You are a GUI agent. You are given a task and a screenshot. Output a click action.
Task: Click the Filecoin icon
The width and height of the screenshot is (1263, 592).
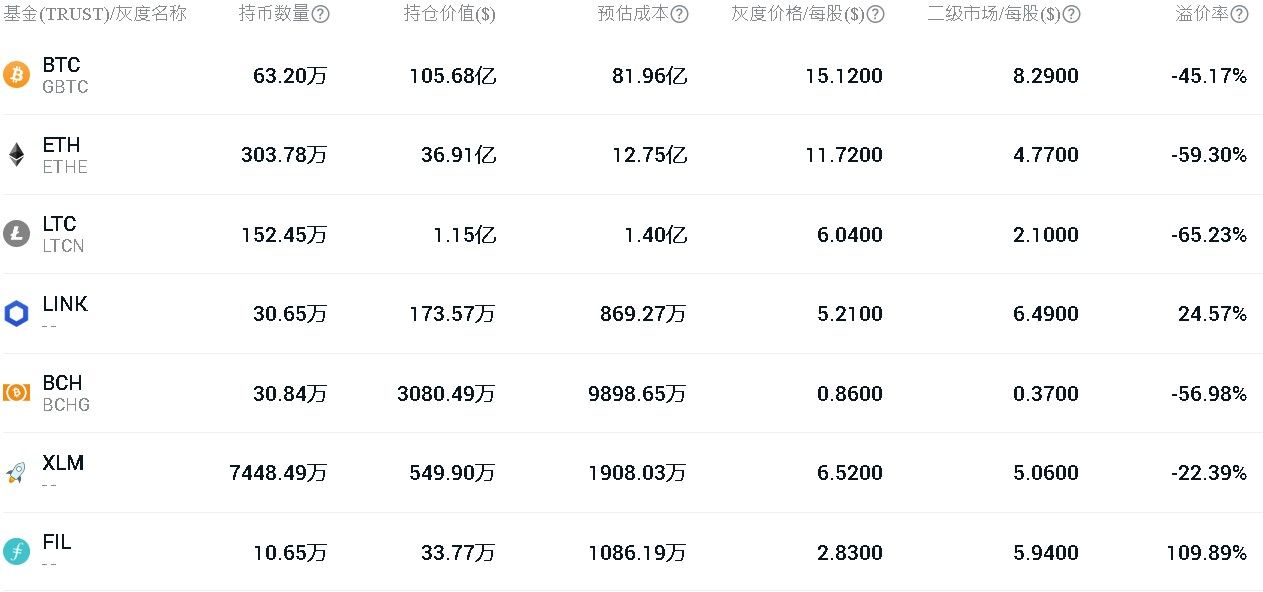17,551
